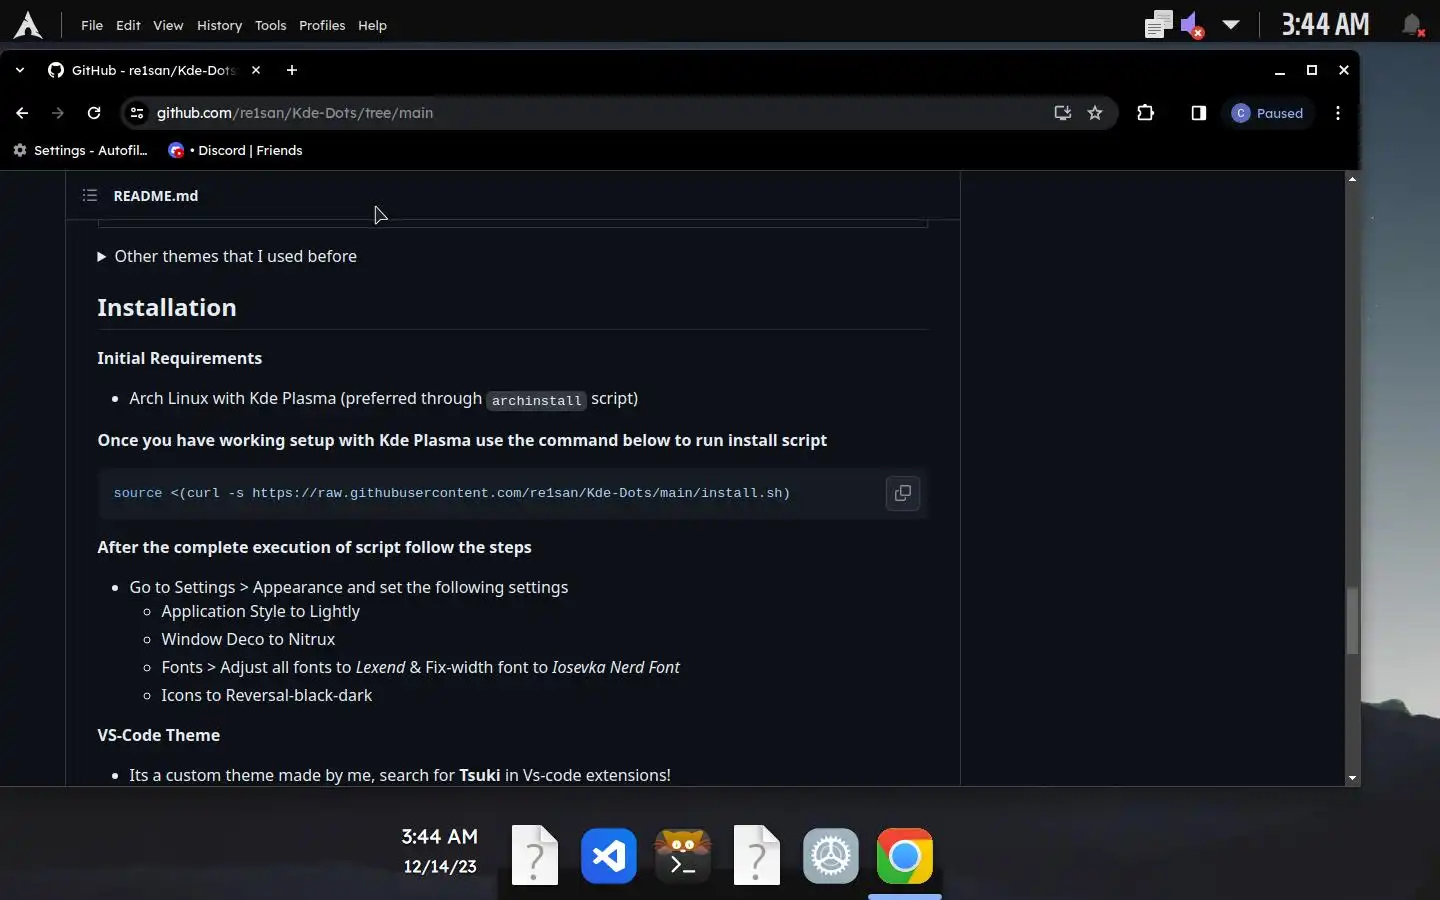Open the README outline list icon
This screenshot has height=900, width=1440.
(x=90, y=196)
